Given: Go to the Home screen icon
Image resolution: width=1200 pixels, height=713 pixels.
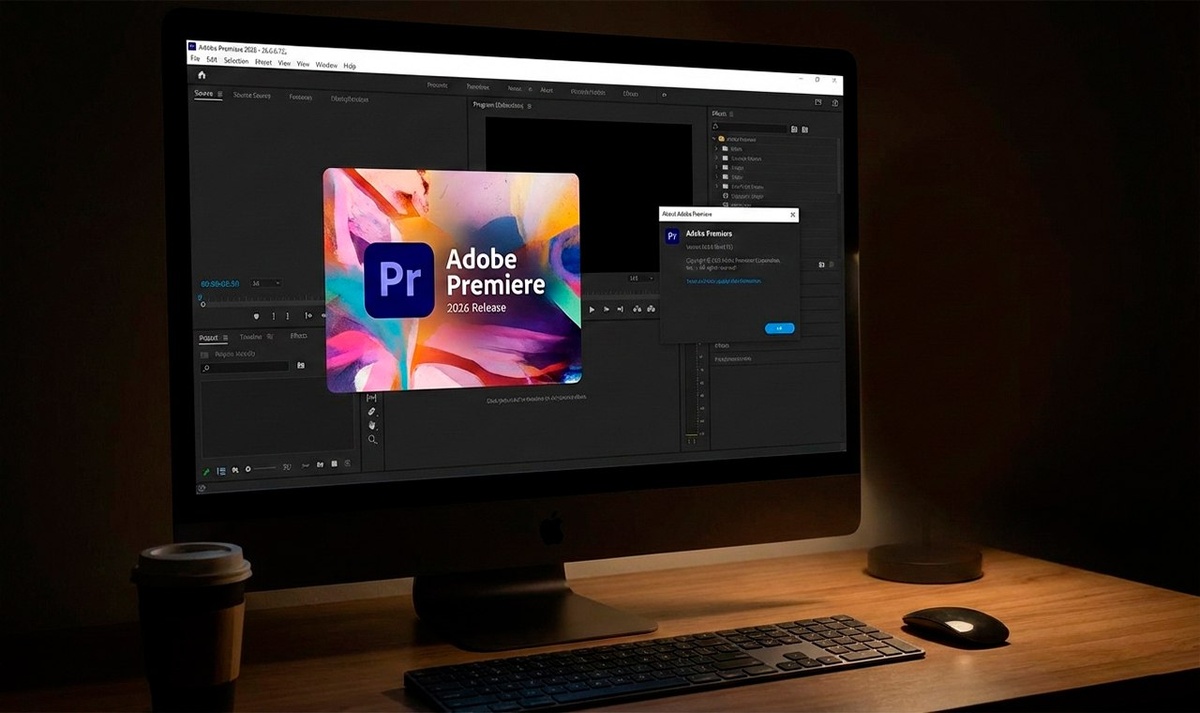Looking at the screenshot, I should (x=202, y=75).
